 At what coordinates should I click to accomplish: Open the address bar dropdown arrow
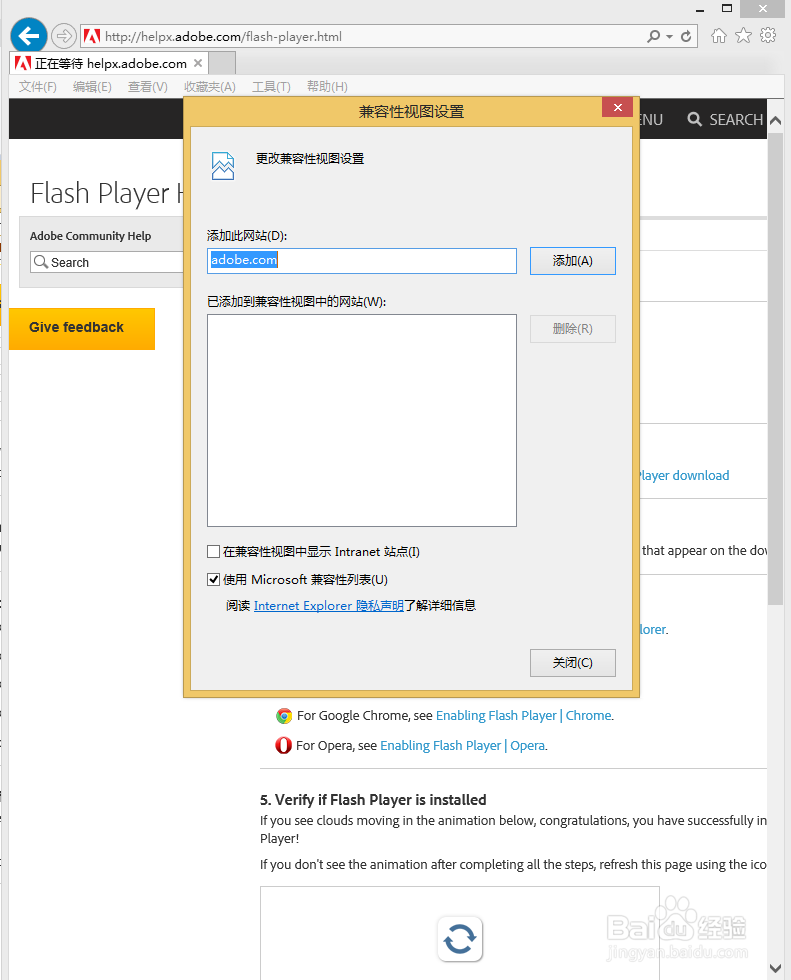click(669, 37)
